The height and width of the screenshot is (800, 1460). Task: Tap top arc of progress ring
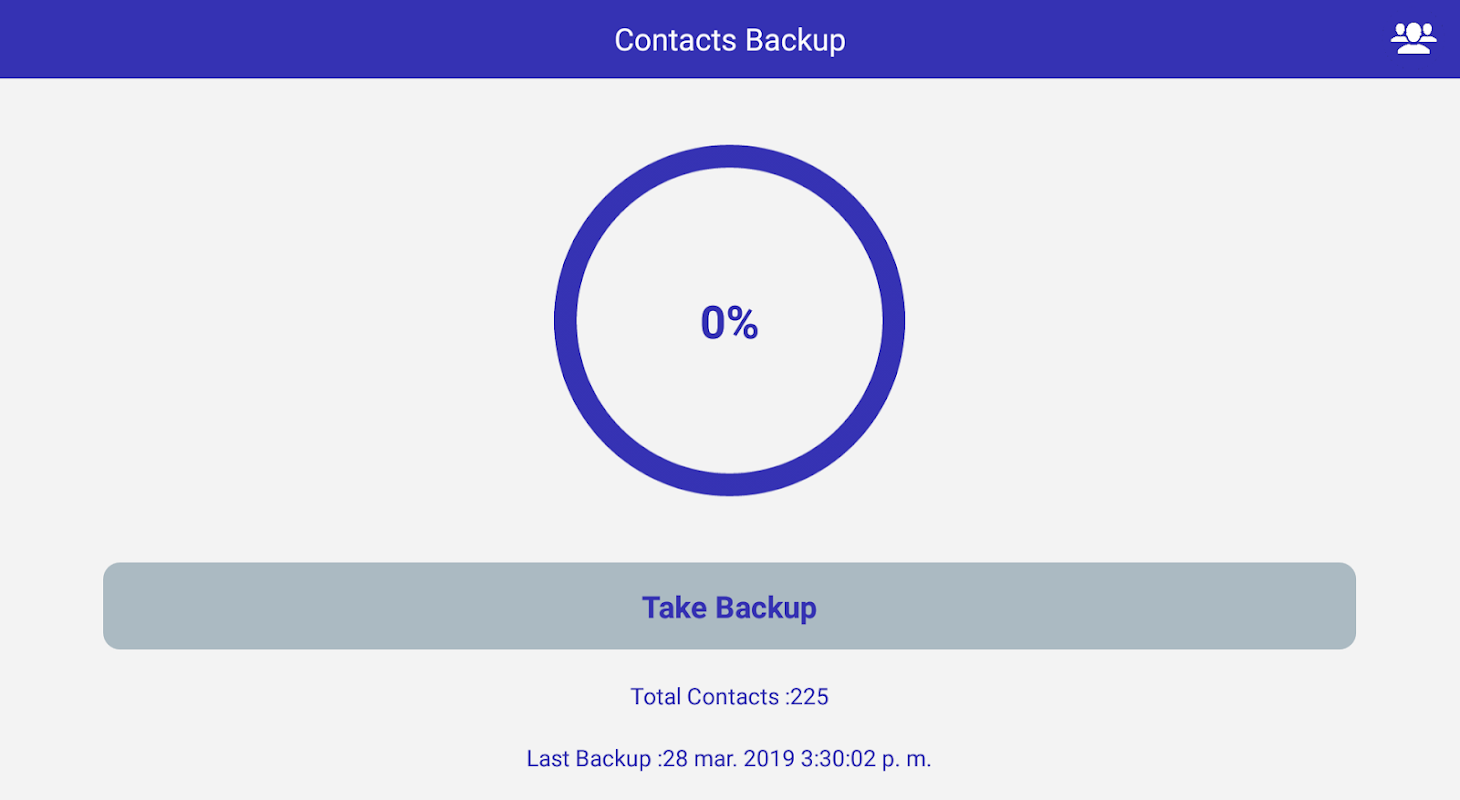(x=729, y=156)
